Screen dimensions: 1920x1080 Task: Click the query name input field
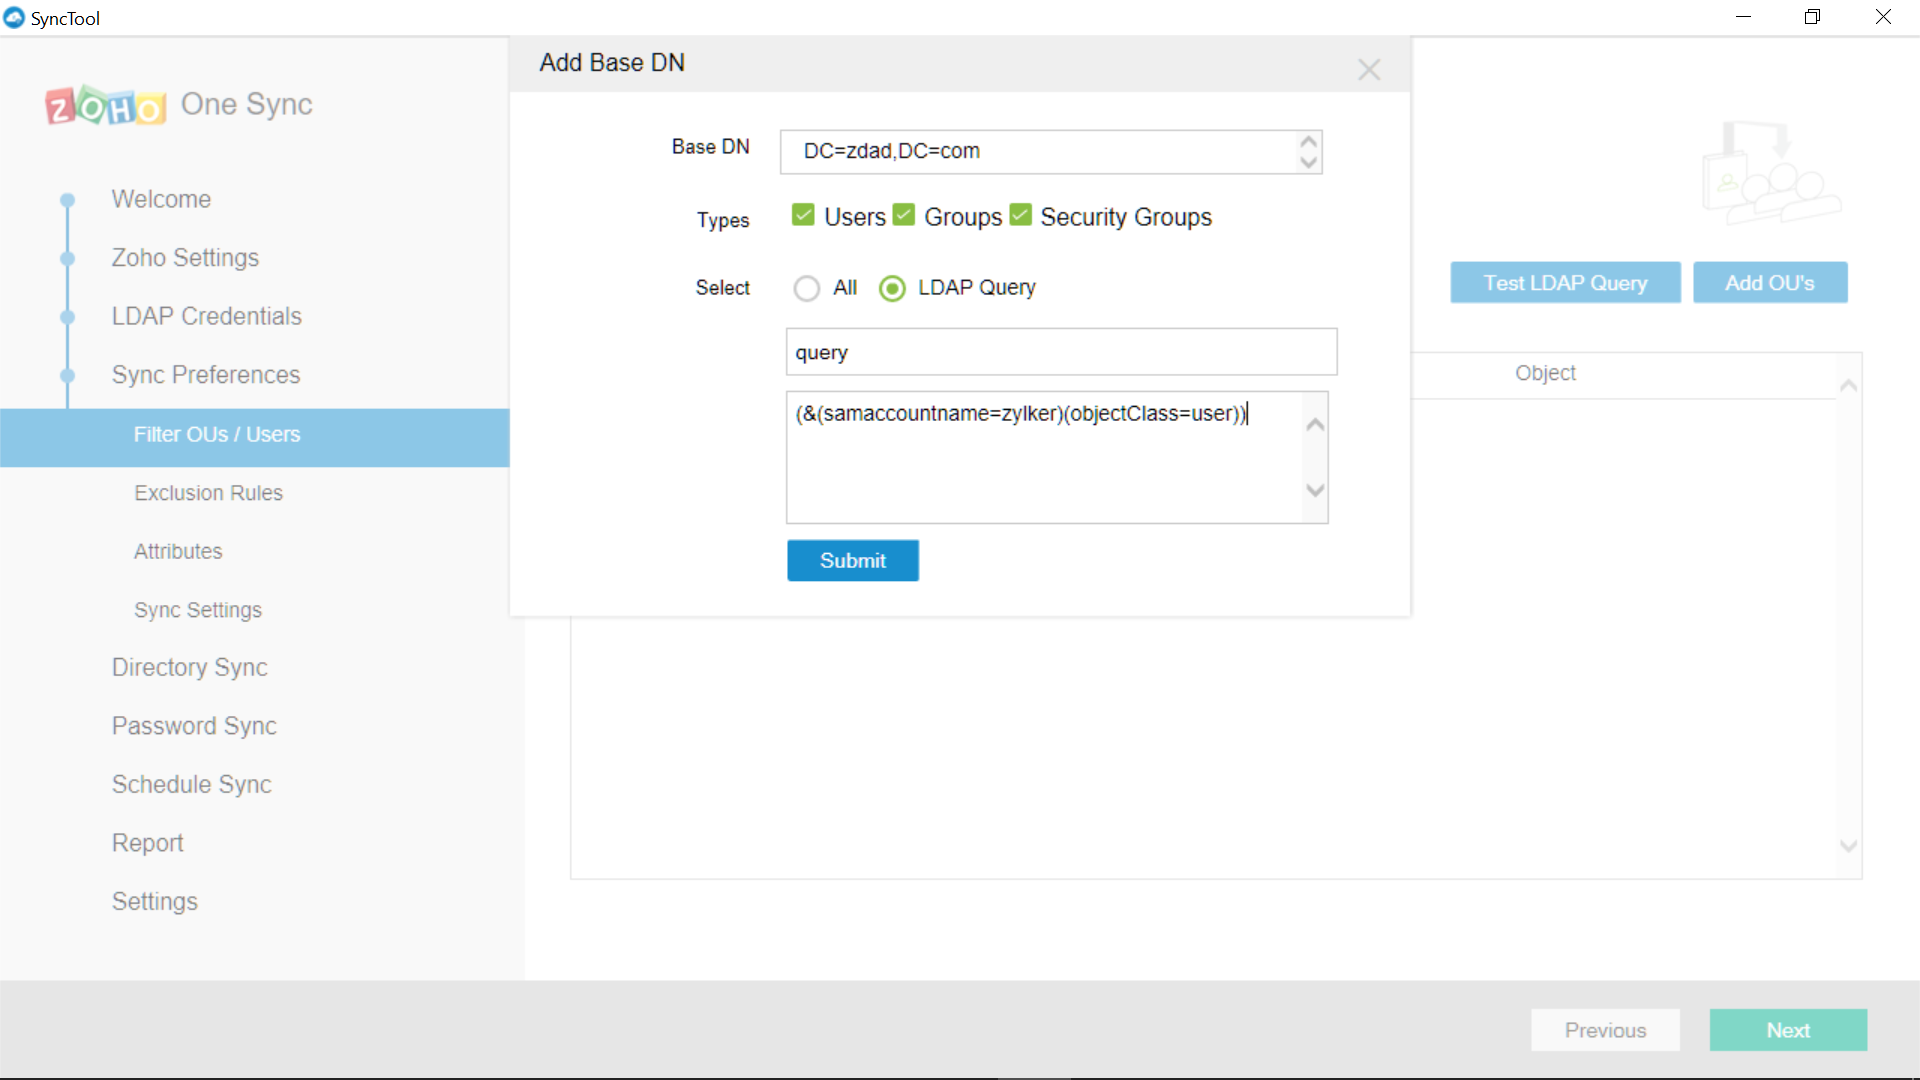(1061, 353)
